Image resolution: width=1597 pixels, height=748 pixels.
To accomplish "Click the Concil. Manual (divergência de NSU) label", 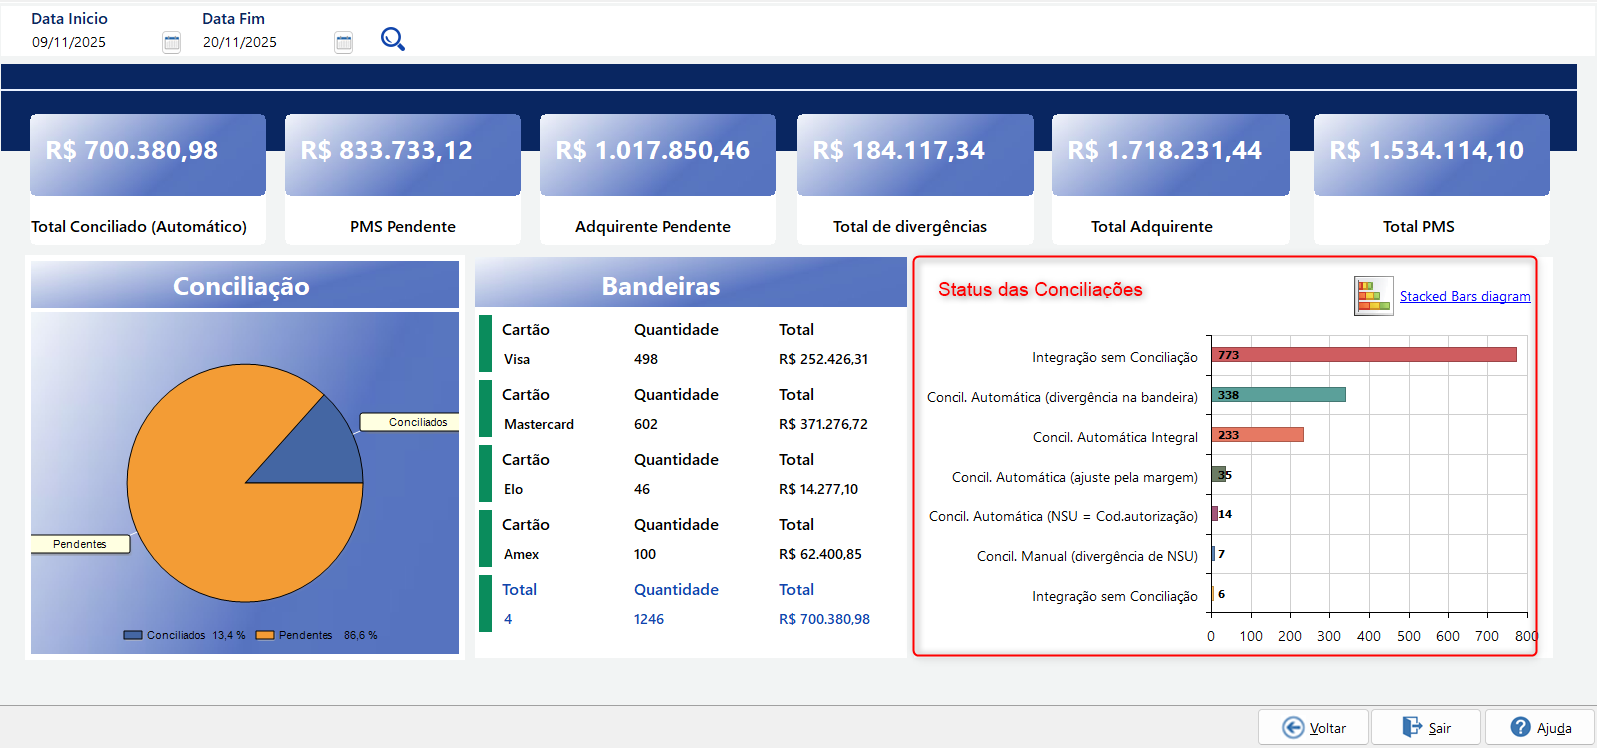I will (x=1087, y=556).
